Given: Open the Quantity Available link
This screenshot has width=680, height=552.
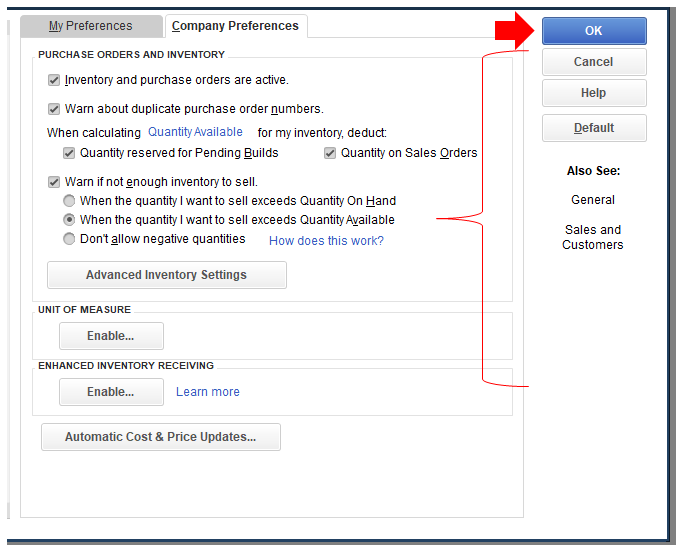Looking at the screenshot, I should (195, 132).
